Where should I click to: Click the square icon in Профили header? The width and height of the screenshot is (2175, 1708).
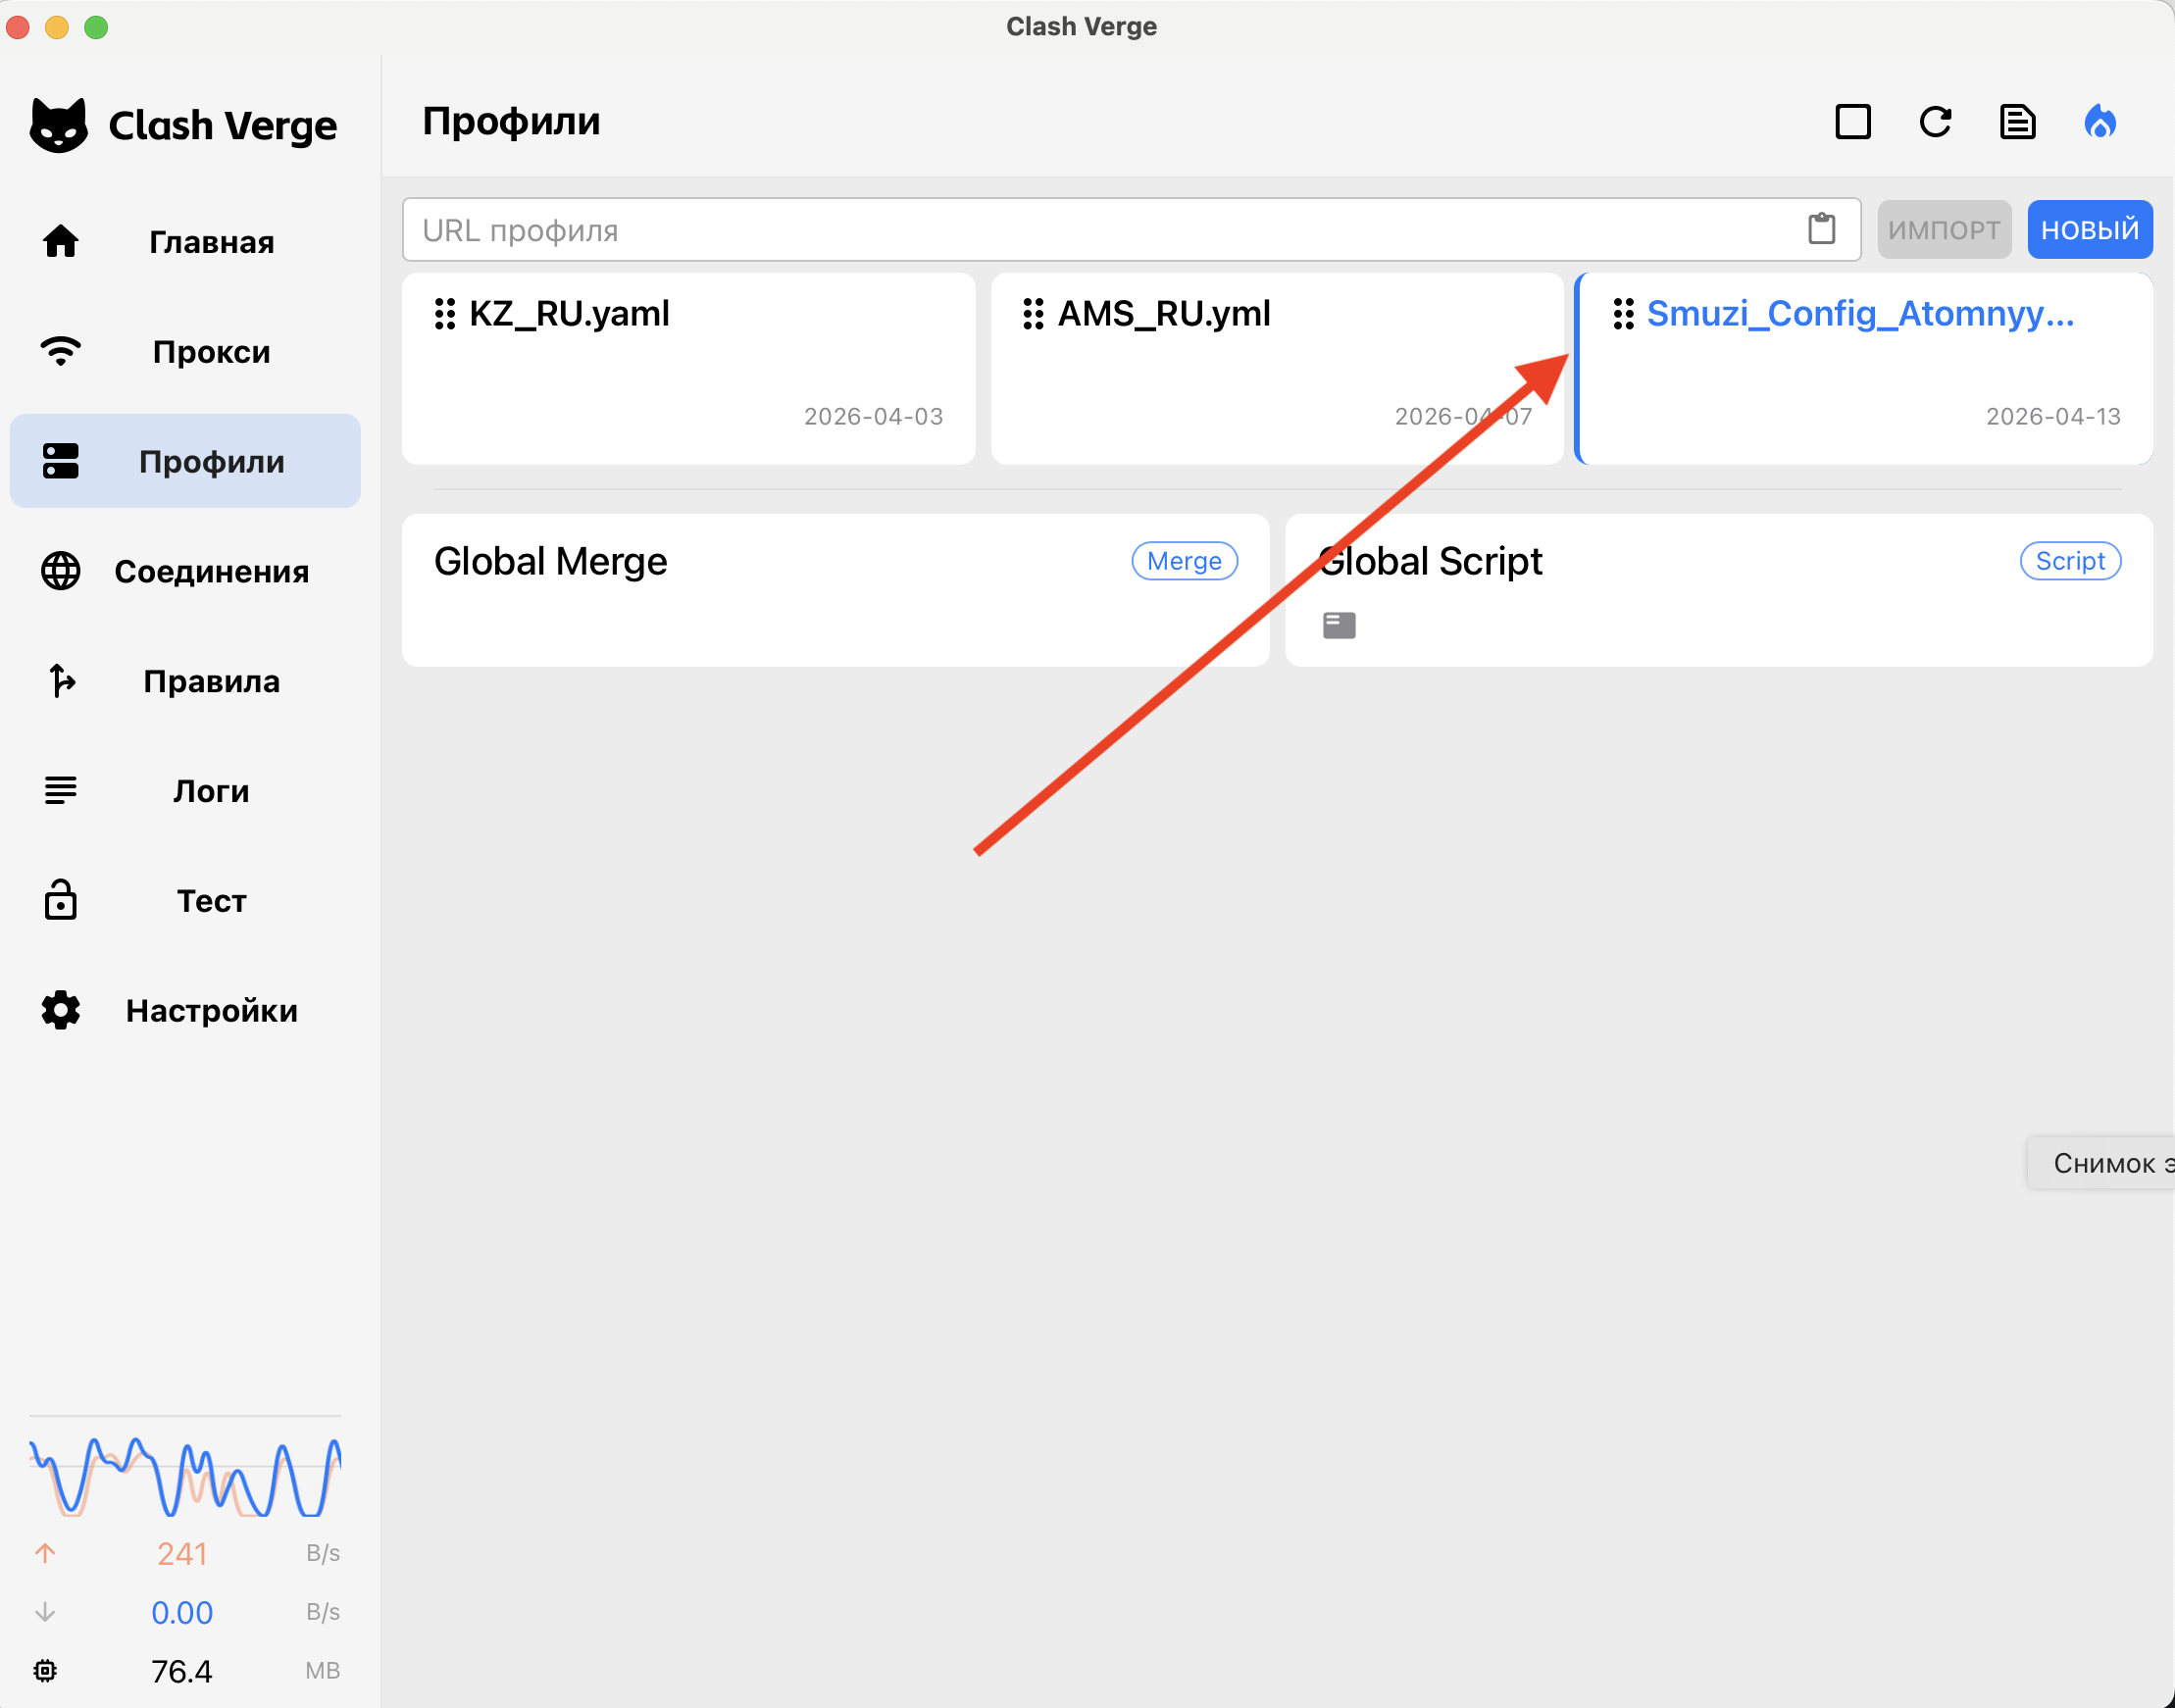[x=1853, y=122]
